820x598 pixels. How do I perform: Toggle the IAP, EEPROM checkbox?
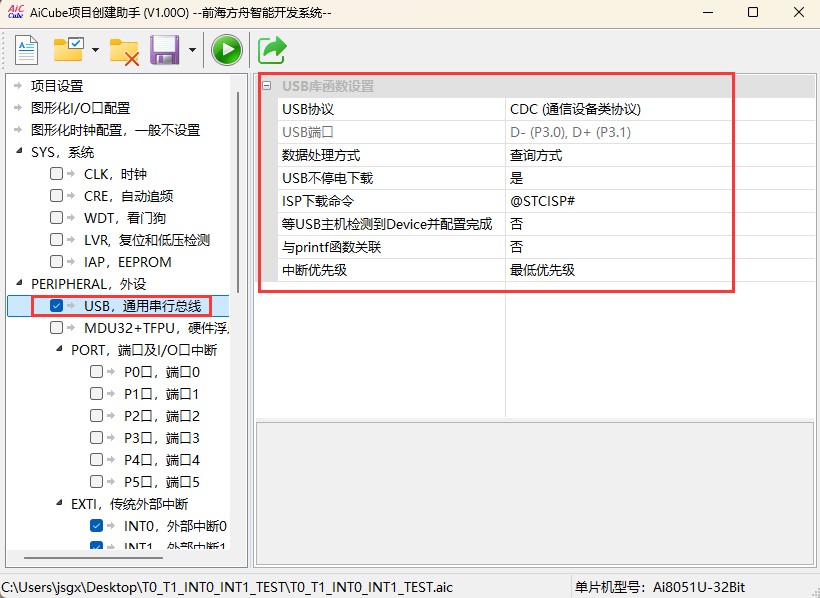coord(56,261)
